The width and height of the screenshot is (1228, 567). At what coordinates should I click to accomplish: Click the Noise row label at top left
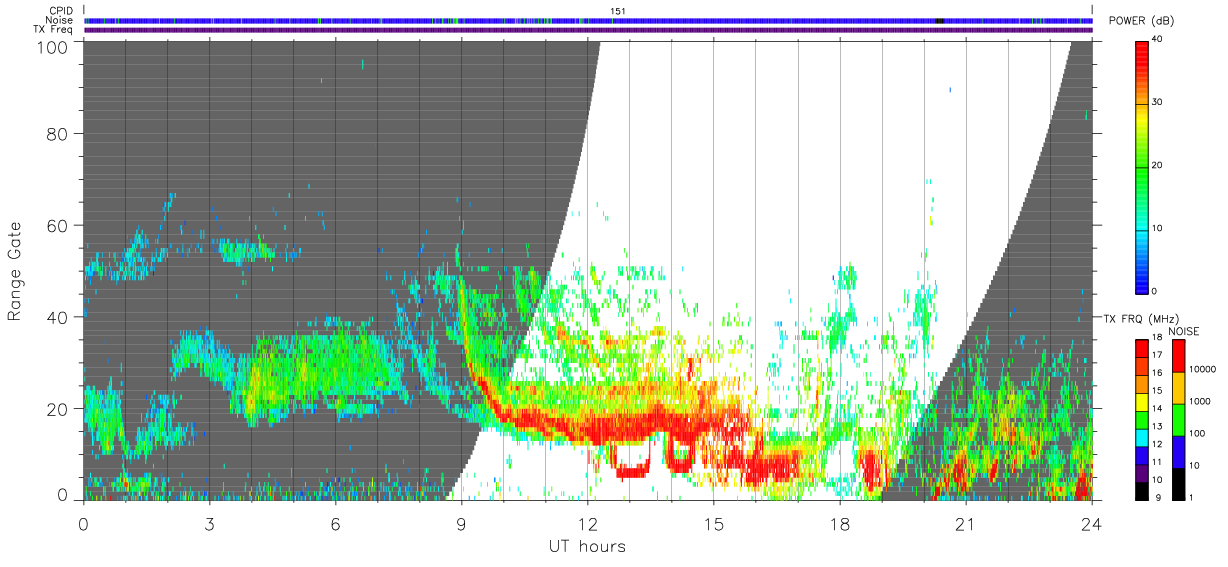[x=59, y=20]
